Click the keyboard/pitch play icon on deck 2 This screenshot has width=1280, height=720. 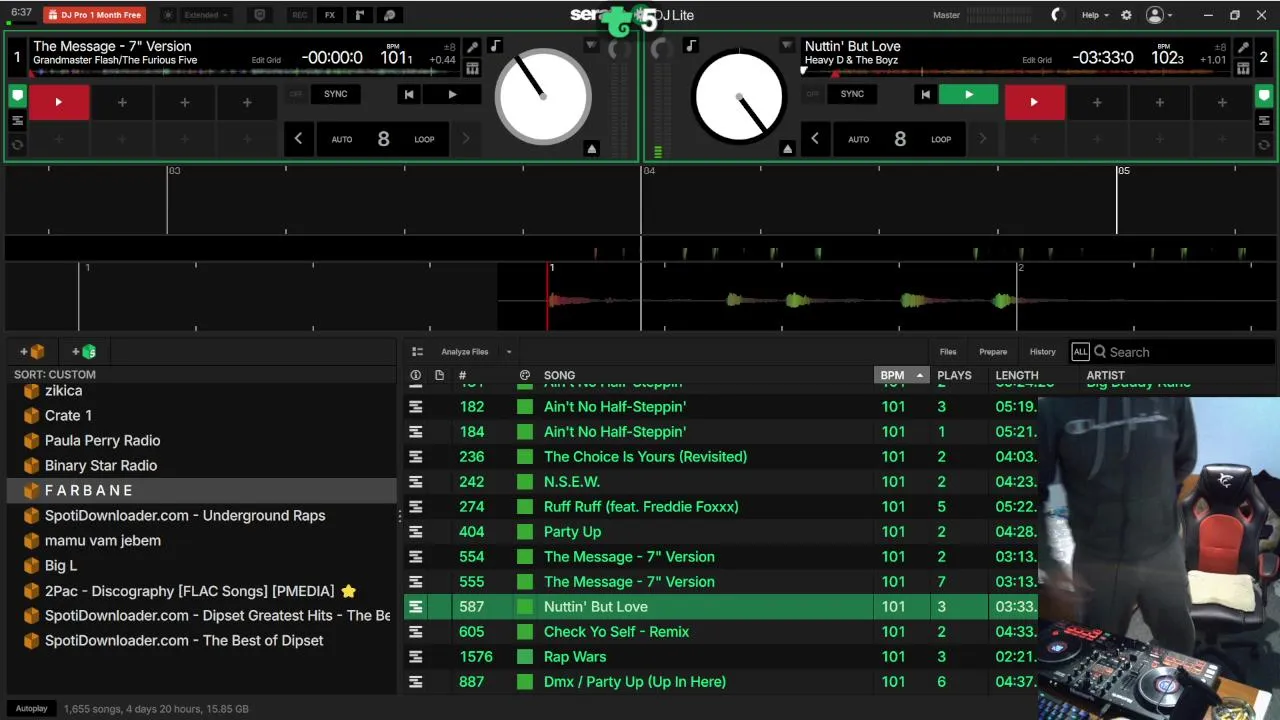[x=1243, y=68]
